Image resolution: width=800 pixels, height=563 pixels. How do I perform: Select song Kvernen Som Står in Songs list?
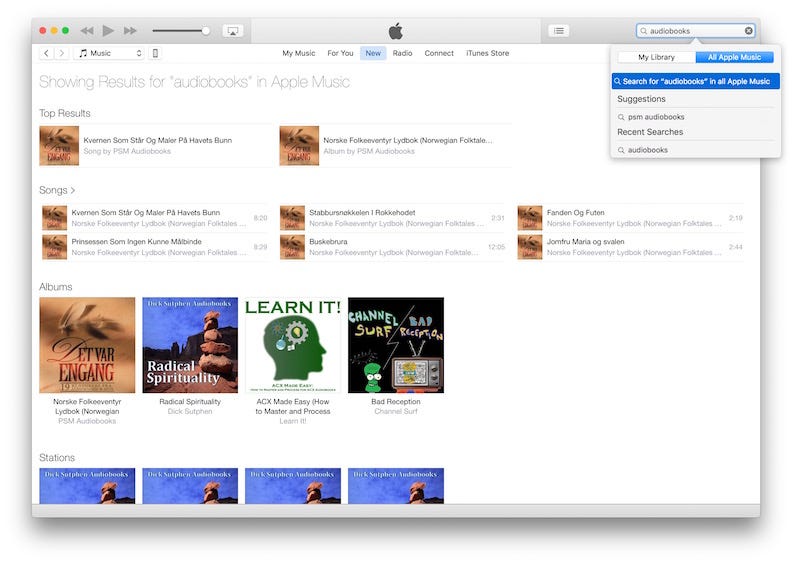[x=155, y=218]
